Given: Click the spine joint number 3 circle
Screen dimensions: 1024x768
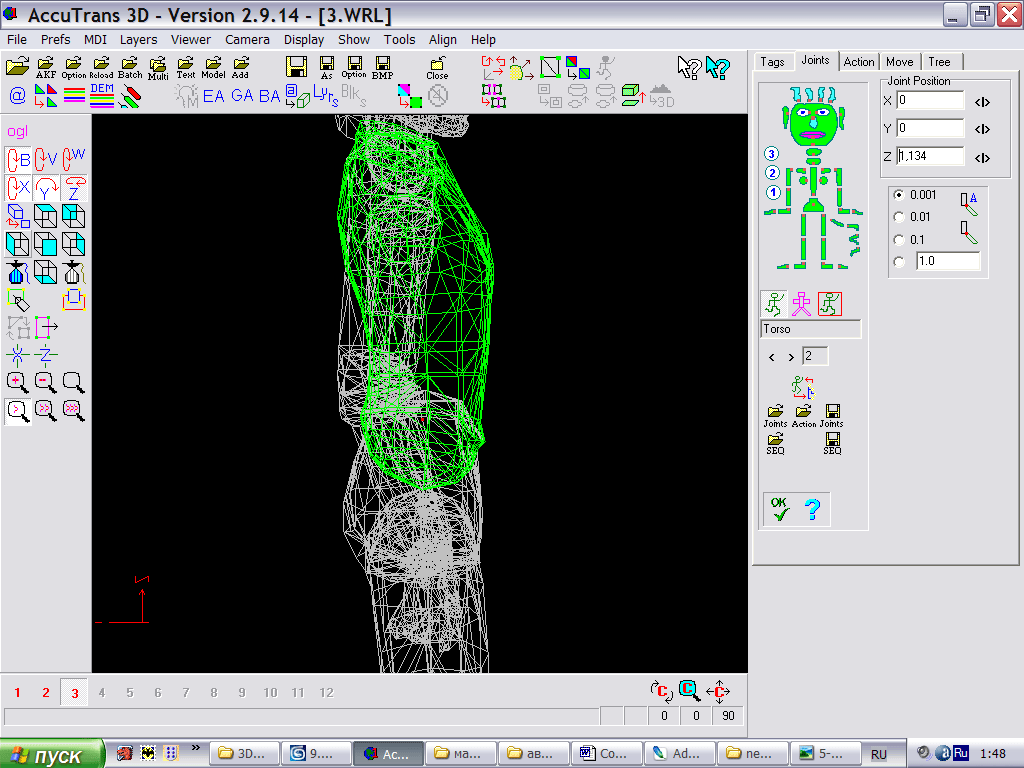Looking at the screenshot, I should (771, 153).
